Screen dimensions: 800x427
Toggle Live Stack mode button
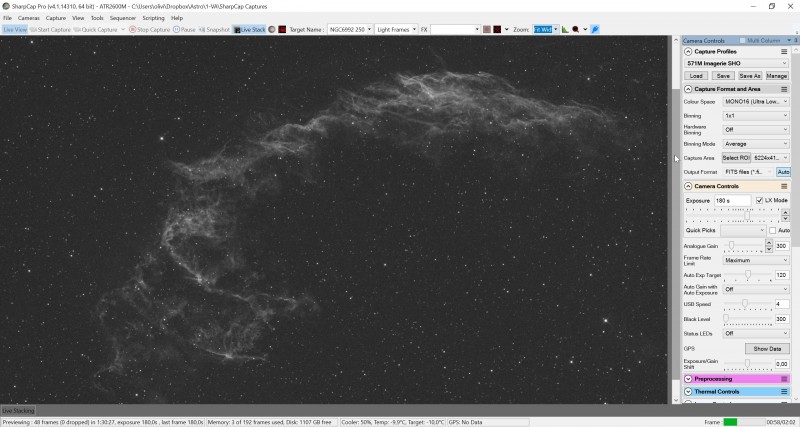(249, 30)
